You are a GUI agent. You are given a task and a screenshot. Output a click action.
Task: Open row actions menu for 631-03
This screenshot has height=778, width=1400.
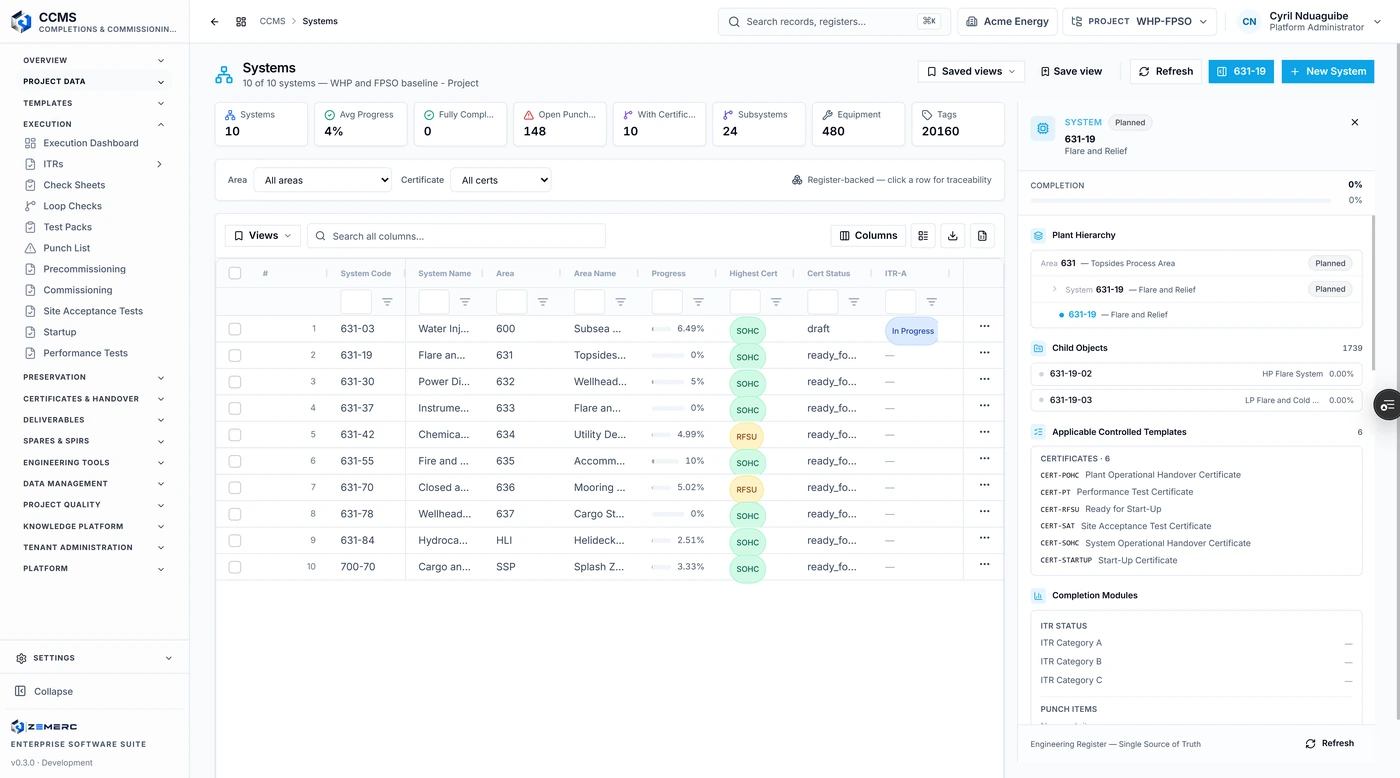(984, 327)
